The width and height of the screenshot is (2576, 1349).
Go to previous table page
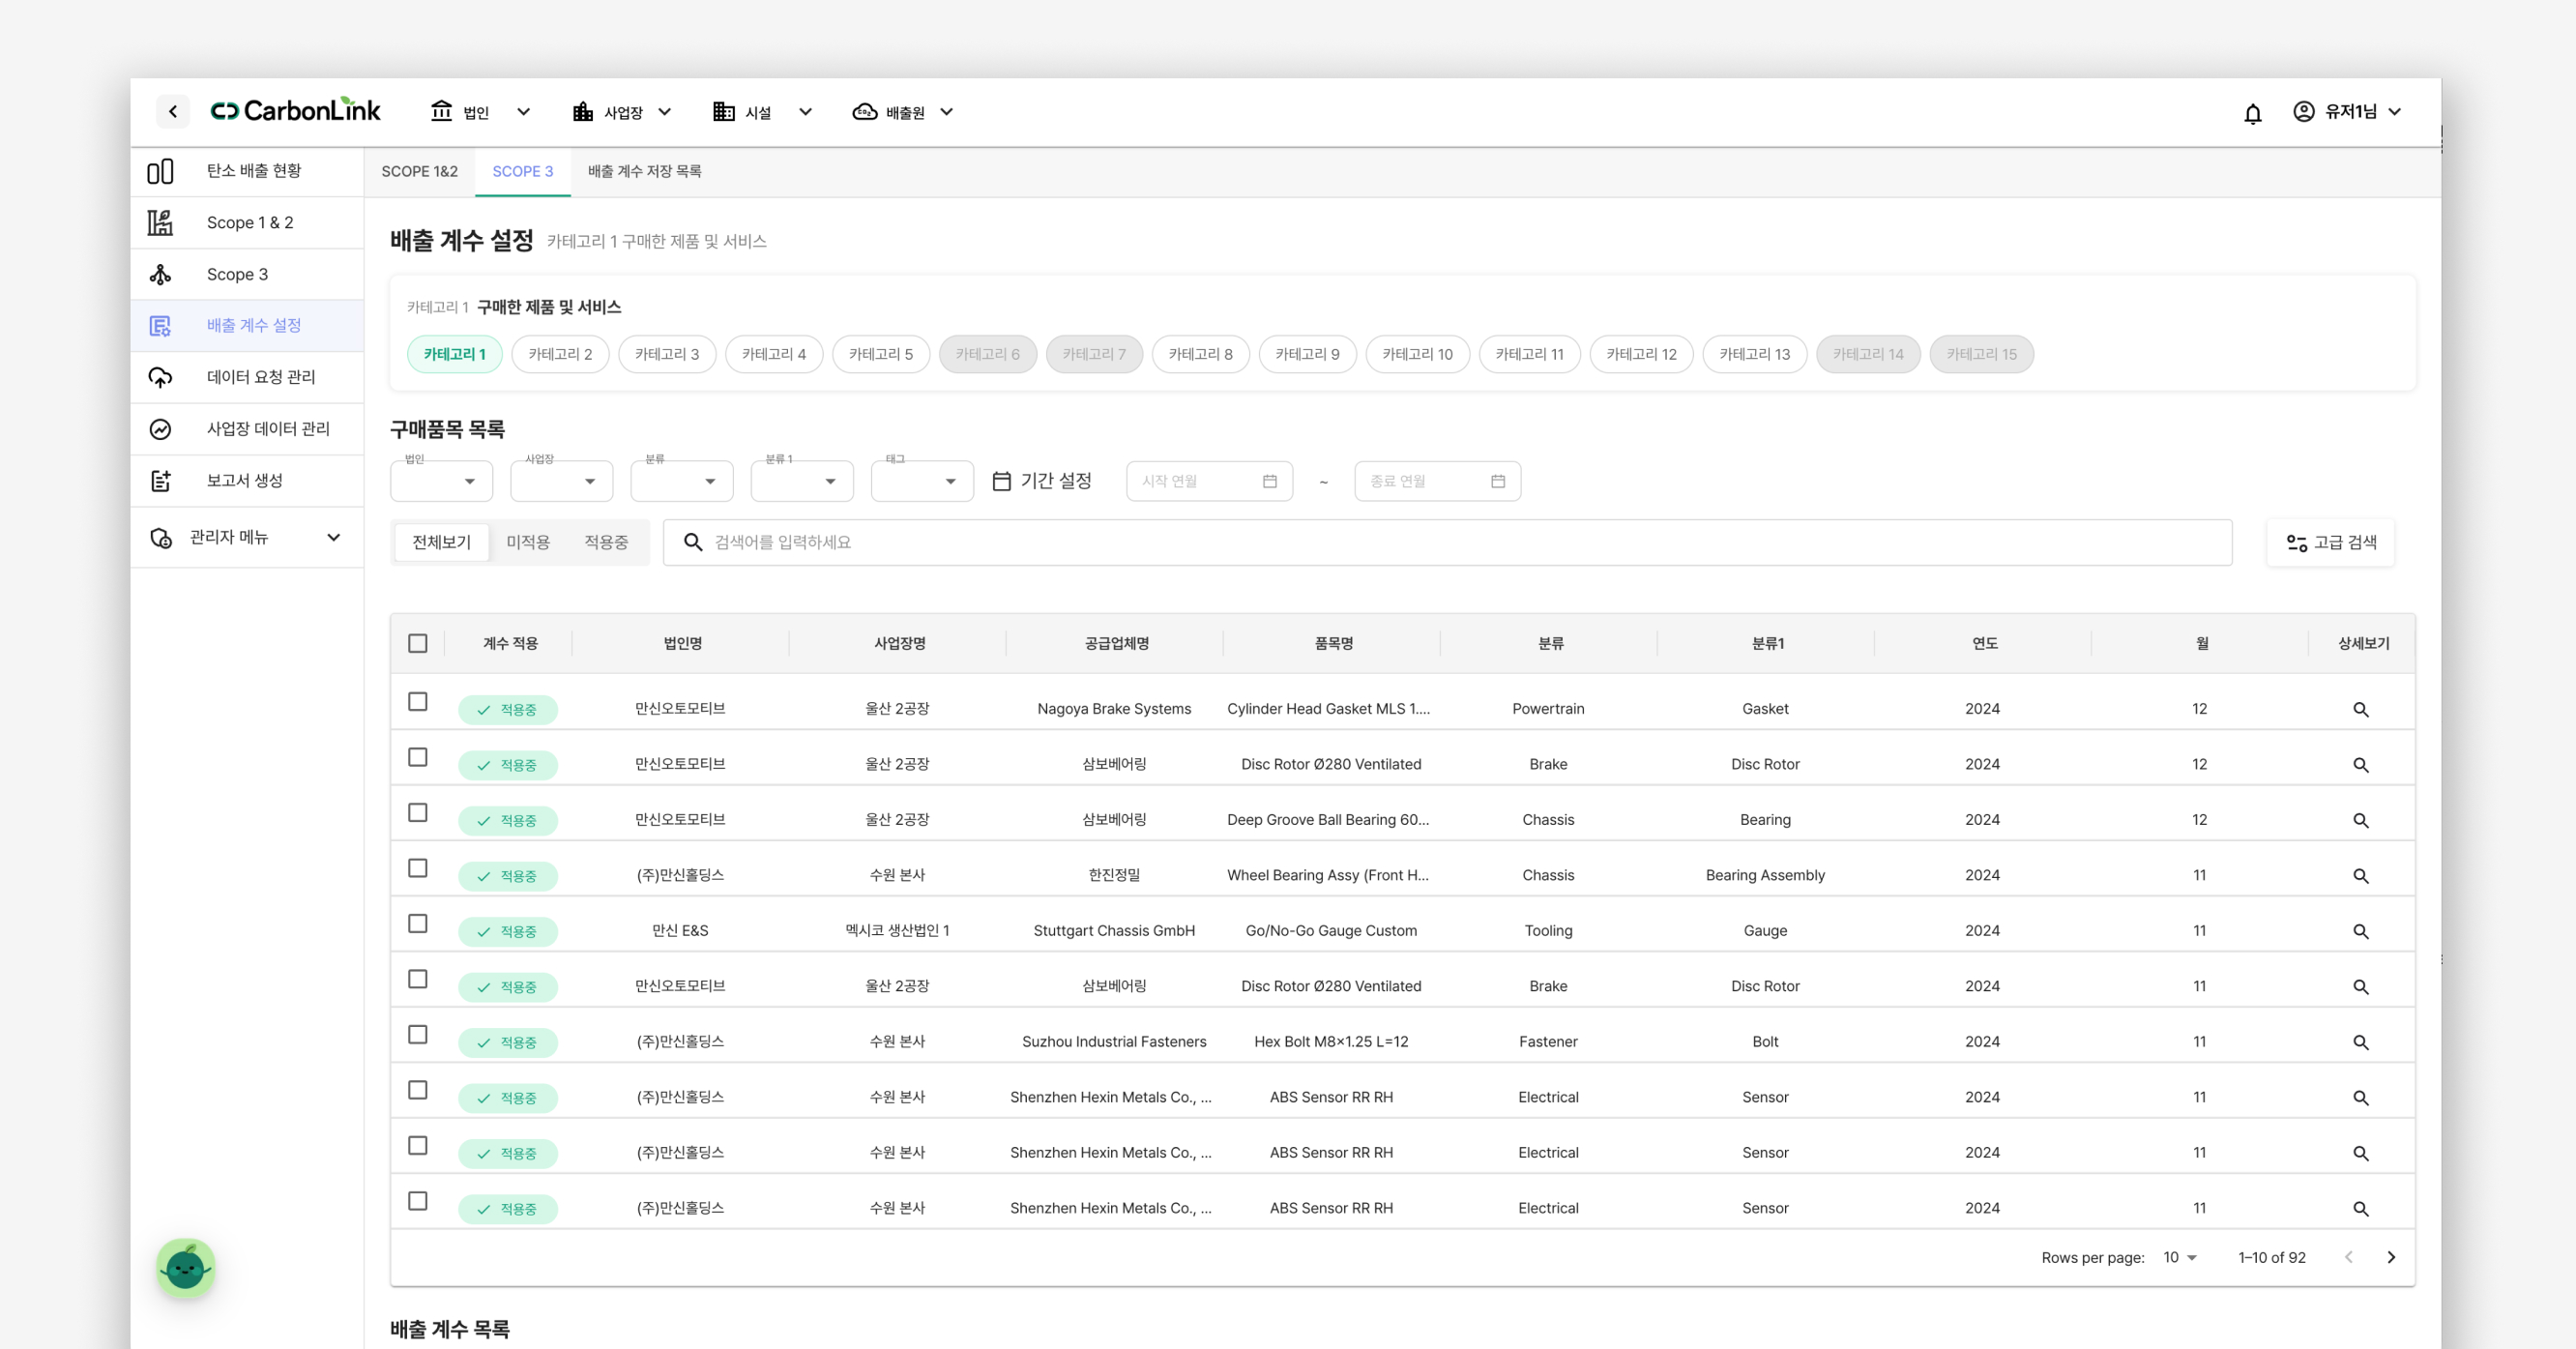click(x=2349, y=1257)
